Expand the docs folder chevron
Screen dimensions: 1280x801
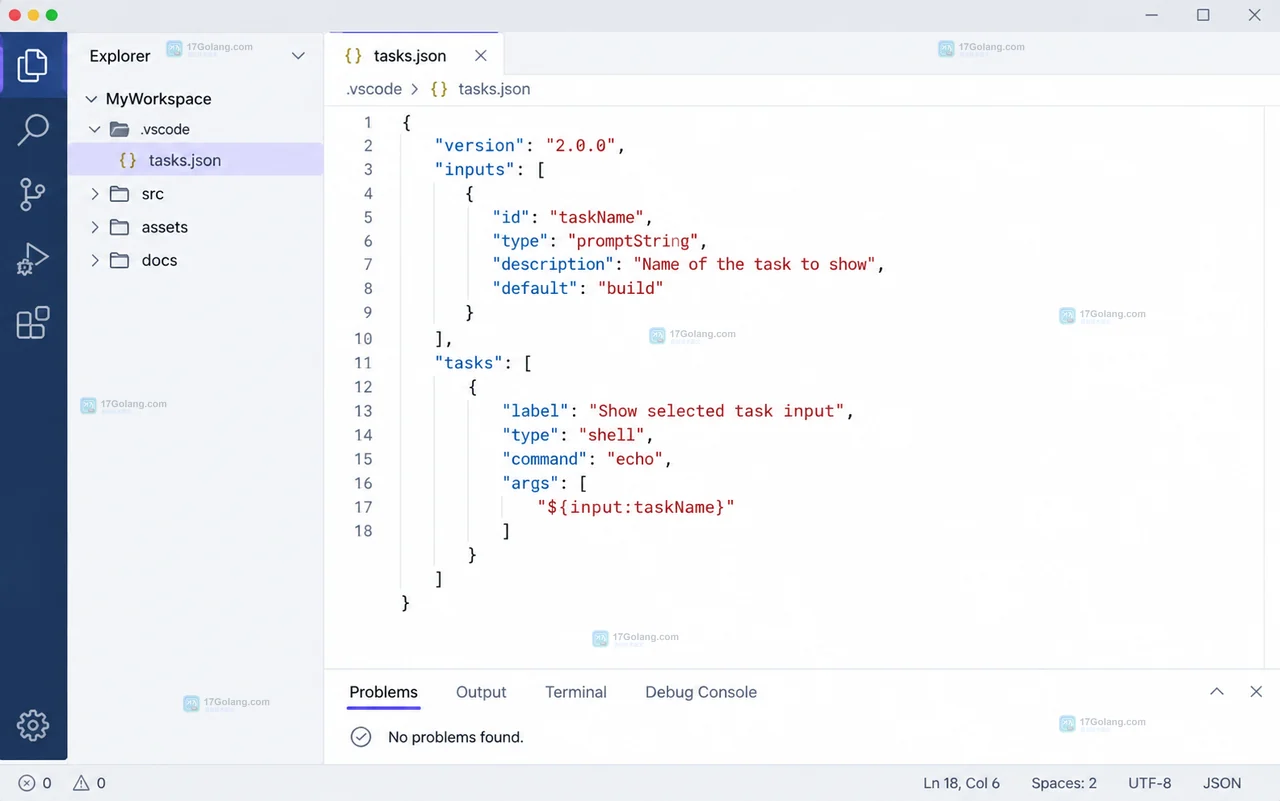(x=95, y=260)
